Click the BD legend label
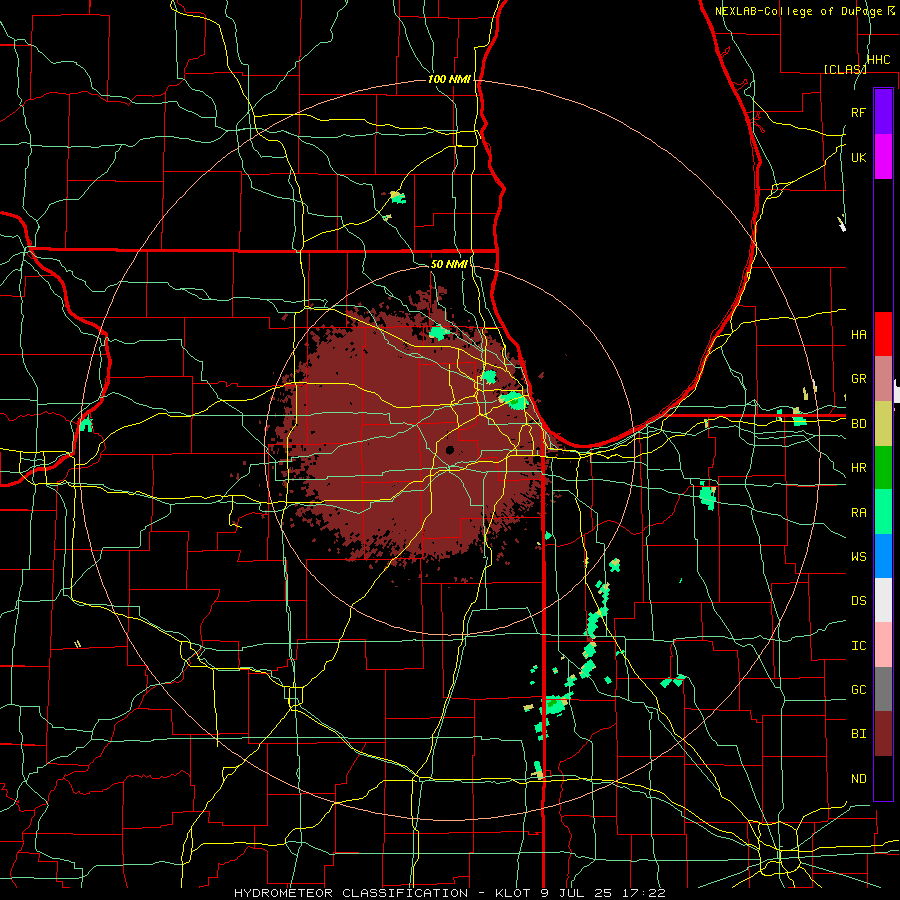The image size is (900, 900). (x=858, y=424)
